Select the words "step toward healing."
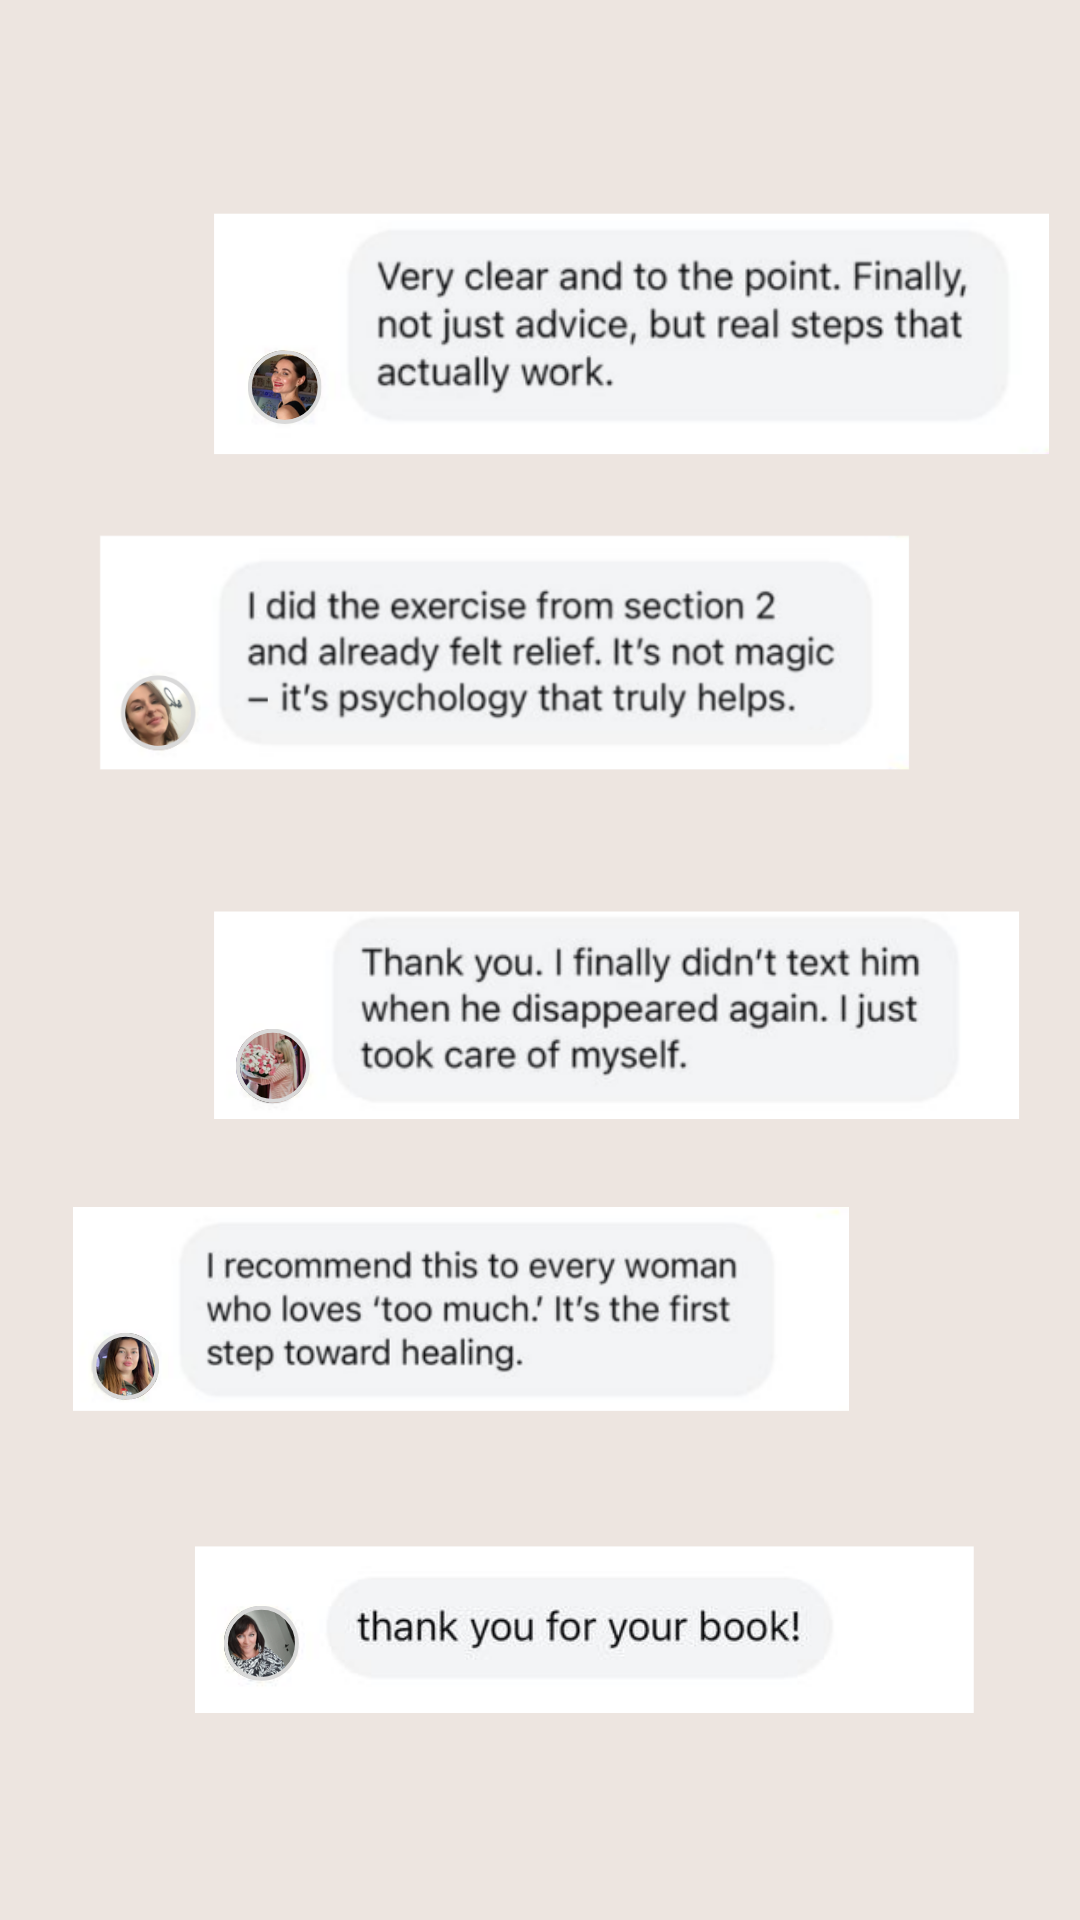This screenshot has height=1920, width=1080. coord(364,1353)
